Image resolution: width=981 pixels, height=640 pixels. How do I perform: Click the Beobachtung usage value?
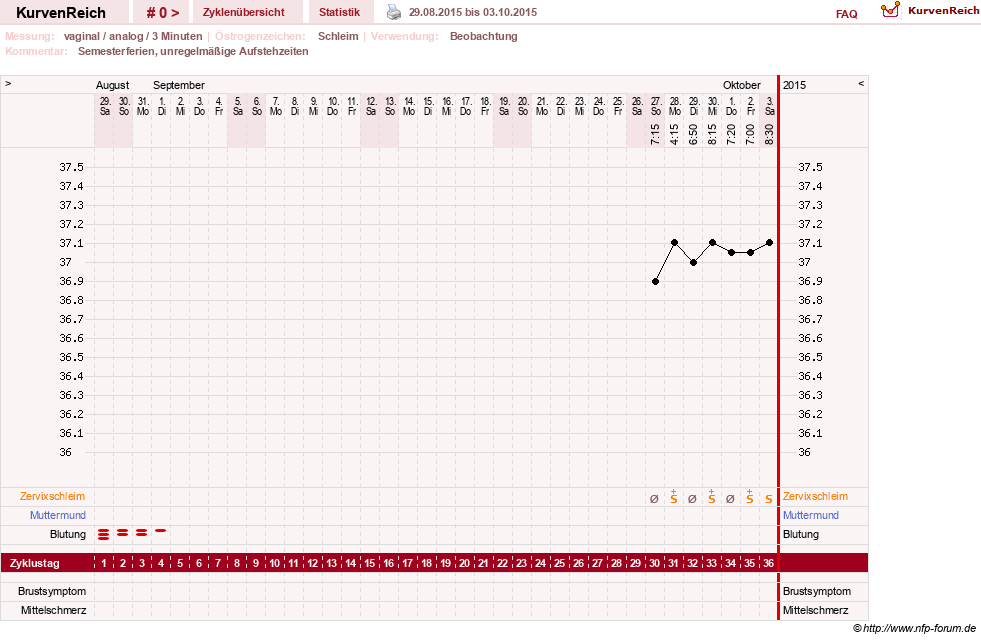484,36
